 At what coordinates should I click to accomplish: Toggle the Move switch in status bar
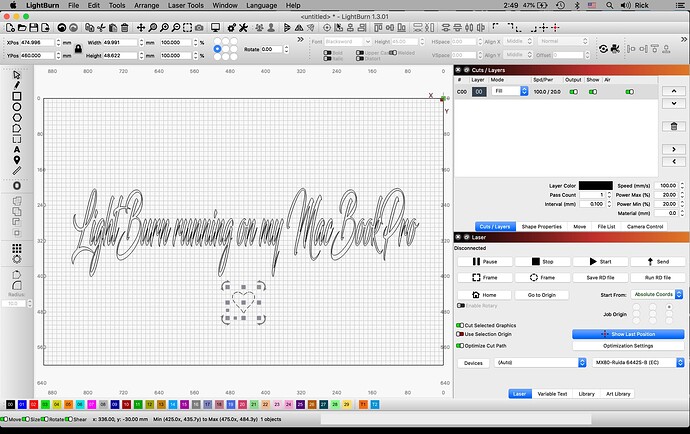click(x=4, y=419)
